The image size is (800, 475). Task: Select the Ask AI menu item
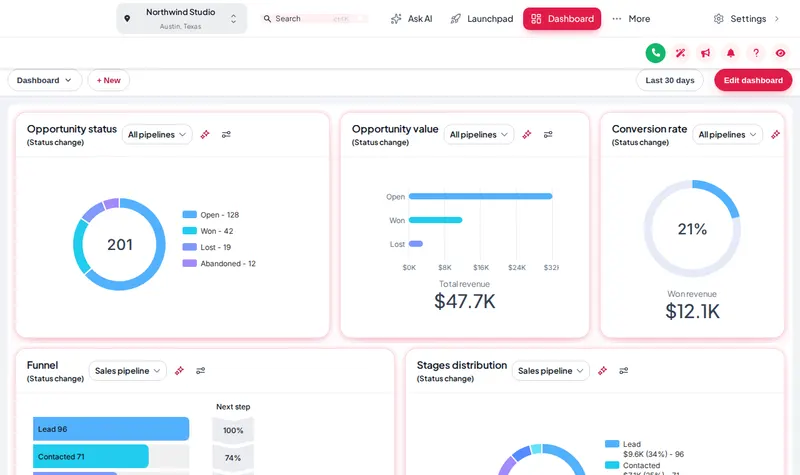coord(411,19)
